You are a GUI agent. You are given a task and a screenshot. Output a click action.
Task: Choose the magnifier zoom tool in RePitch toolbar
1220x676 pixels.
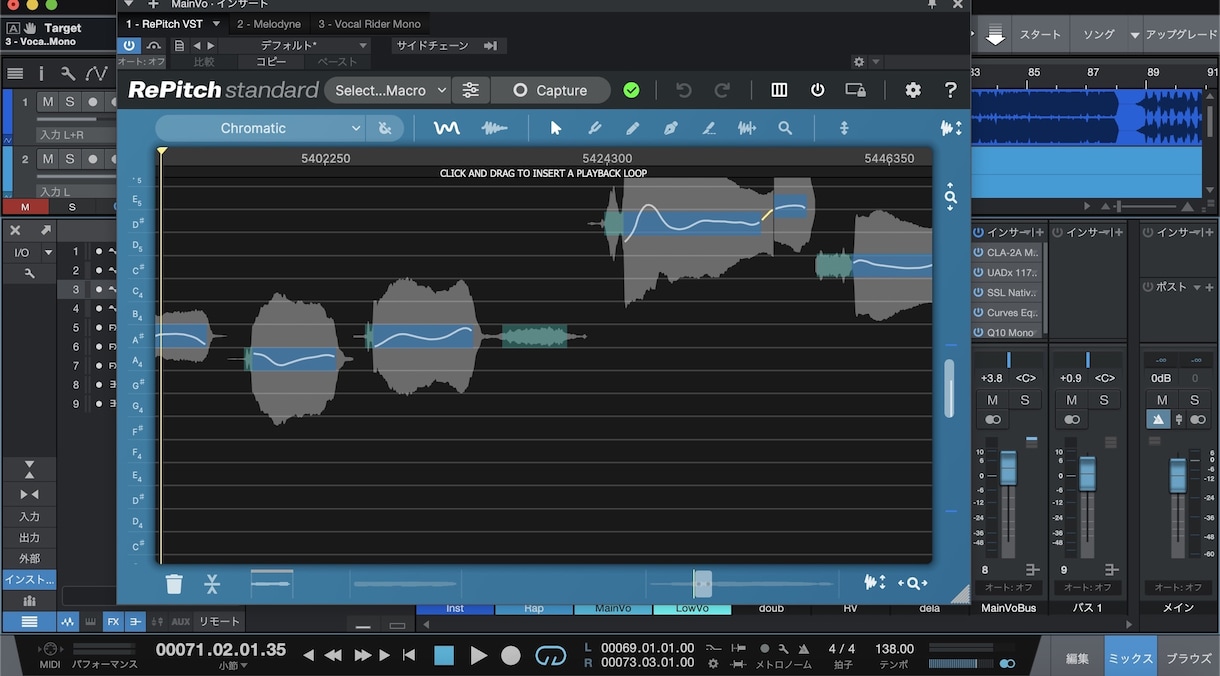[785, 128]
